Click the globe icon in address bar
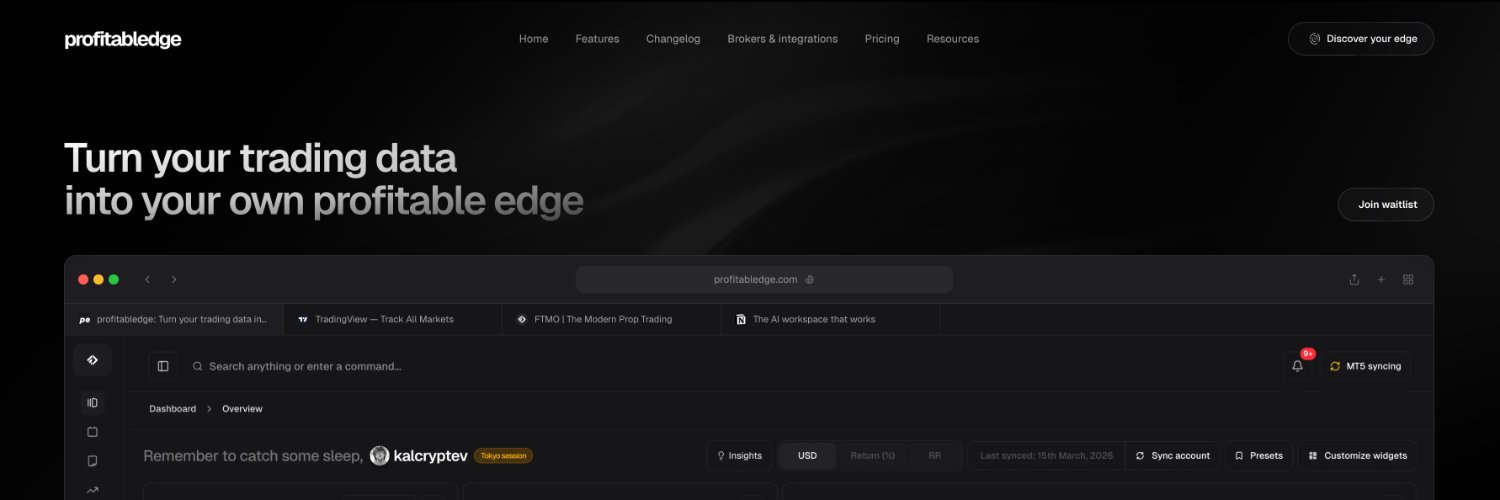Image resolution: width=1500 pixels, height=500 pixels. click(x=810, y=280)
